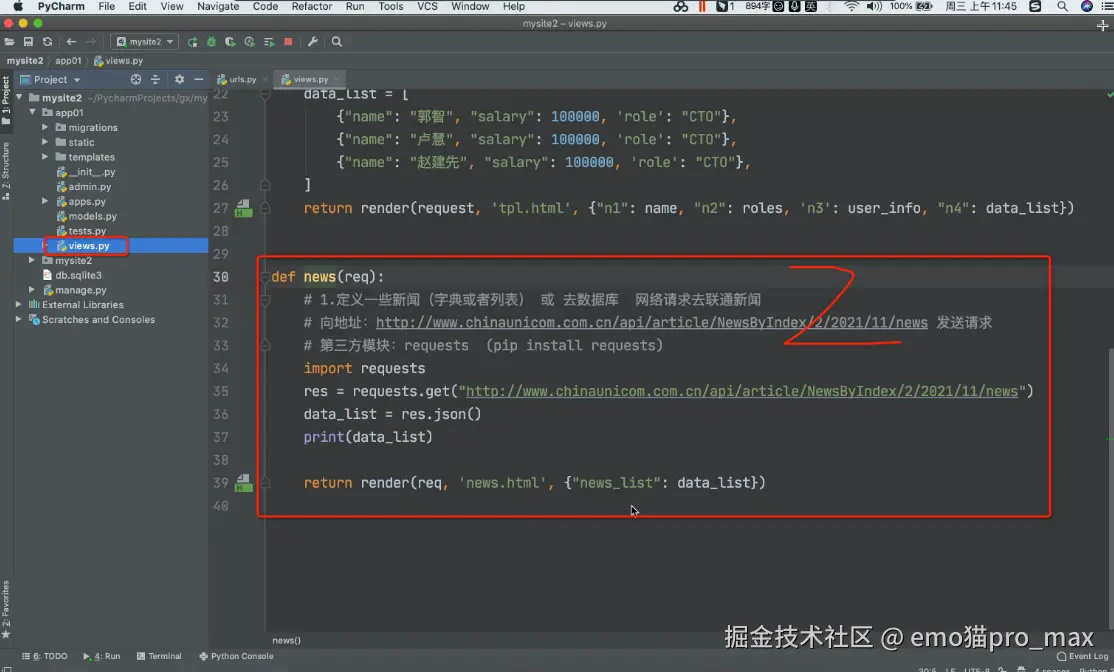Open the 4: Run tool window

(102, 656)
